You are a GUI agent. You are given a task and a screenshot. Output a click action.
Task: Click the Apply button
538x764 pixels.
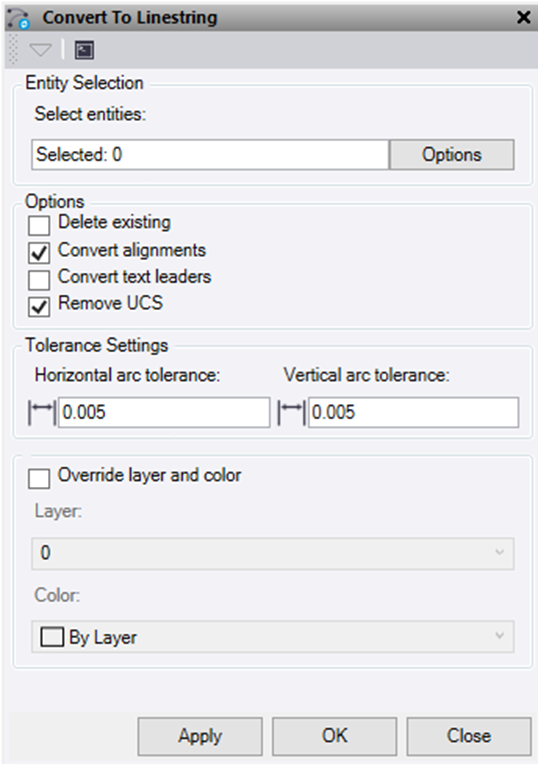200,736
